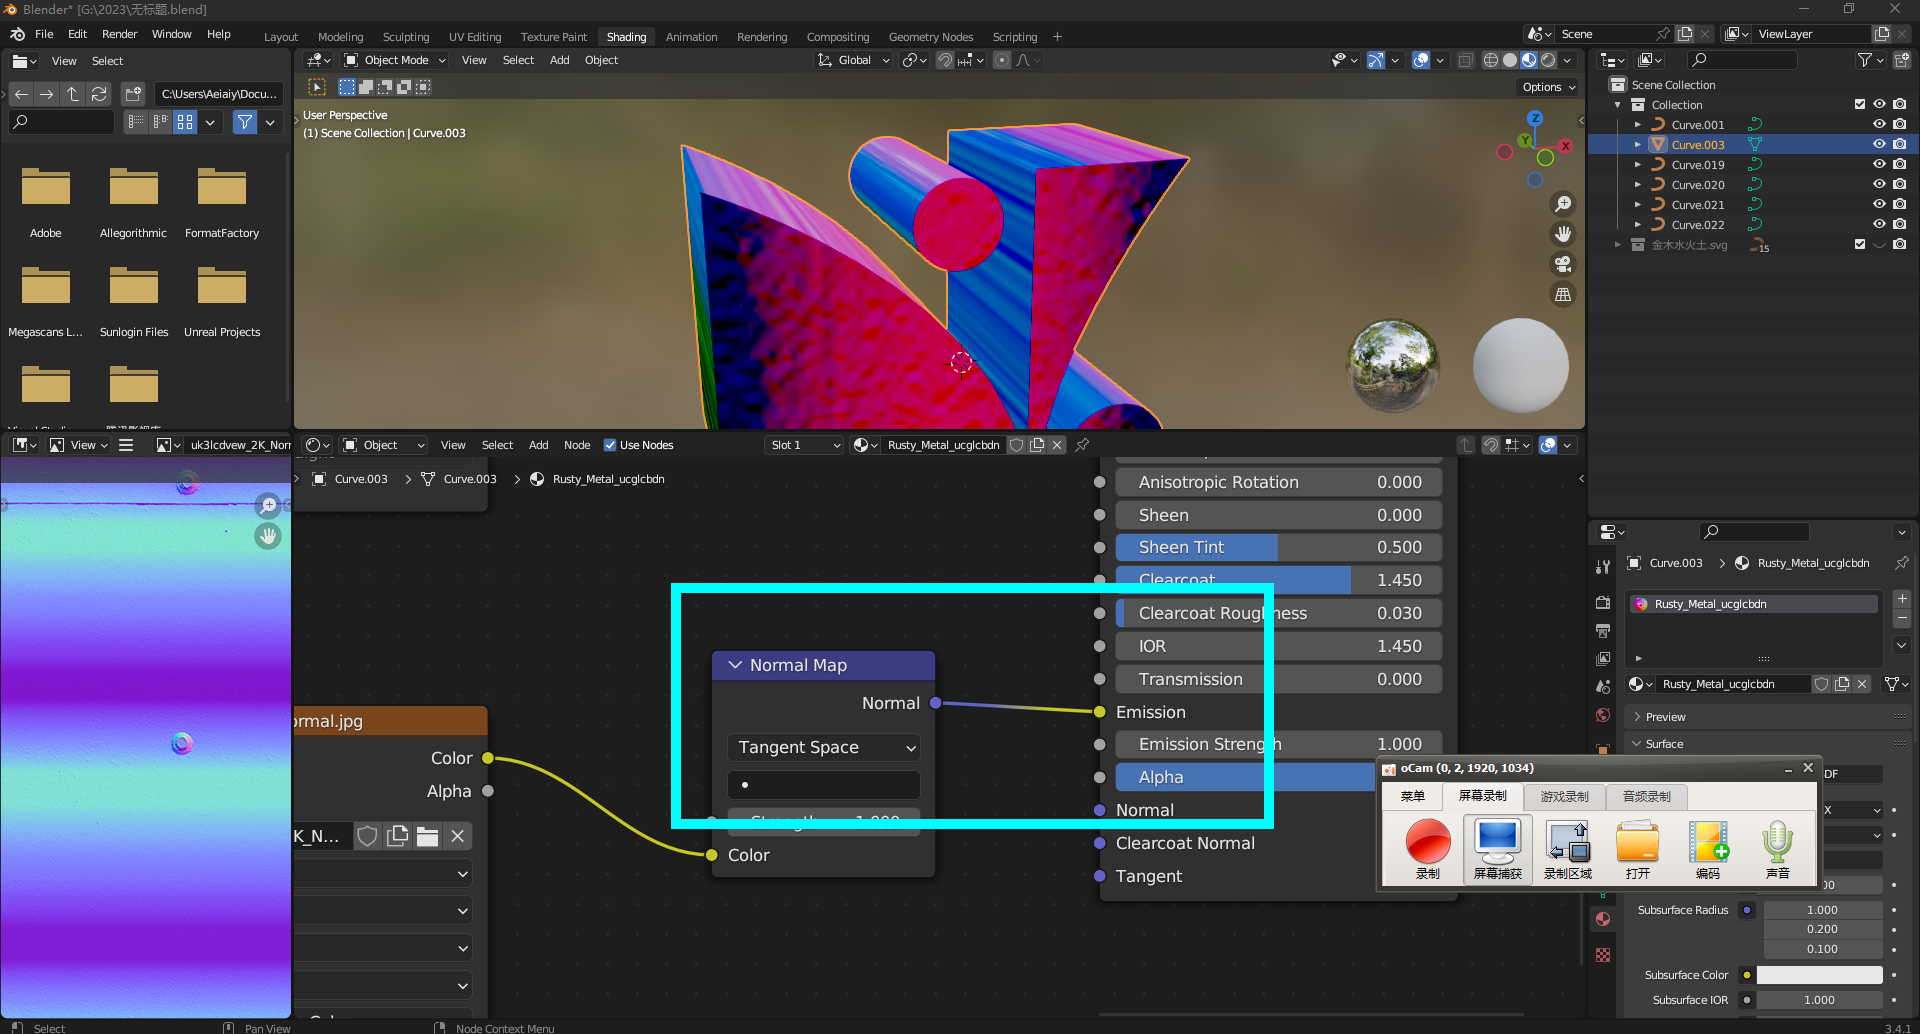Collapse the Normal Map node
This screenshot has height=1034, width=1920.
click(735, 665)
